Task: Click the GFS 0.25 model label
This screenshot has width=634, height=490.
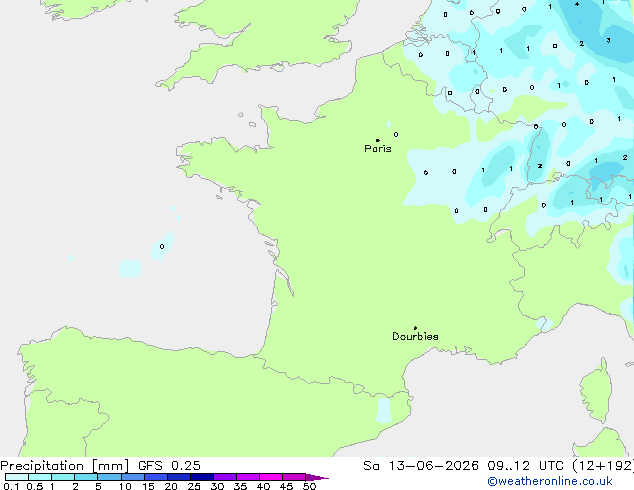Action: pos(169,466)
